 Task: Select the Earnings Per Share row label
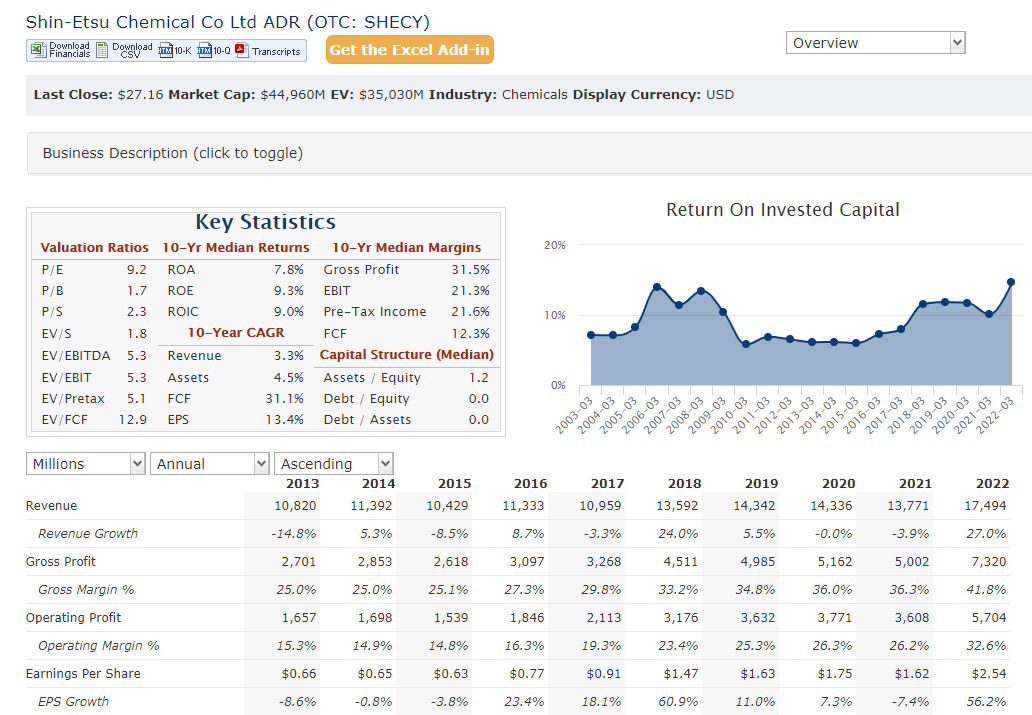tap(83, 674)
